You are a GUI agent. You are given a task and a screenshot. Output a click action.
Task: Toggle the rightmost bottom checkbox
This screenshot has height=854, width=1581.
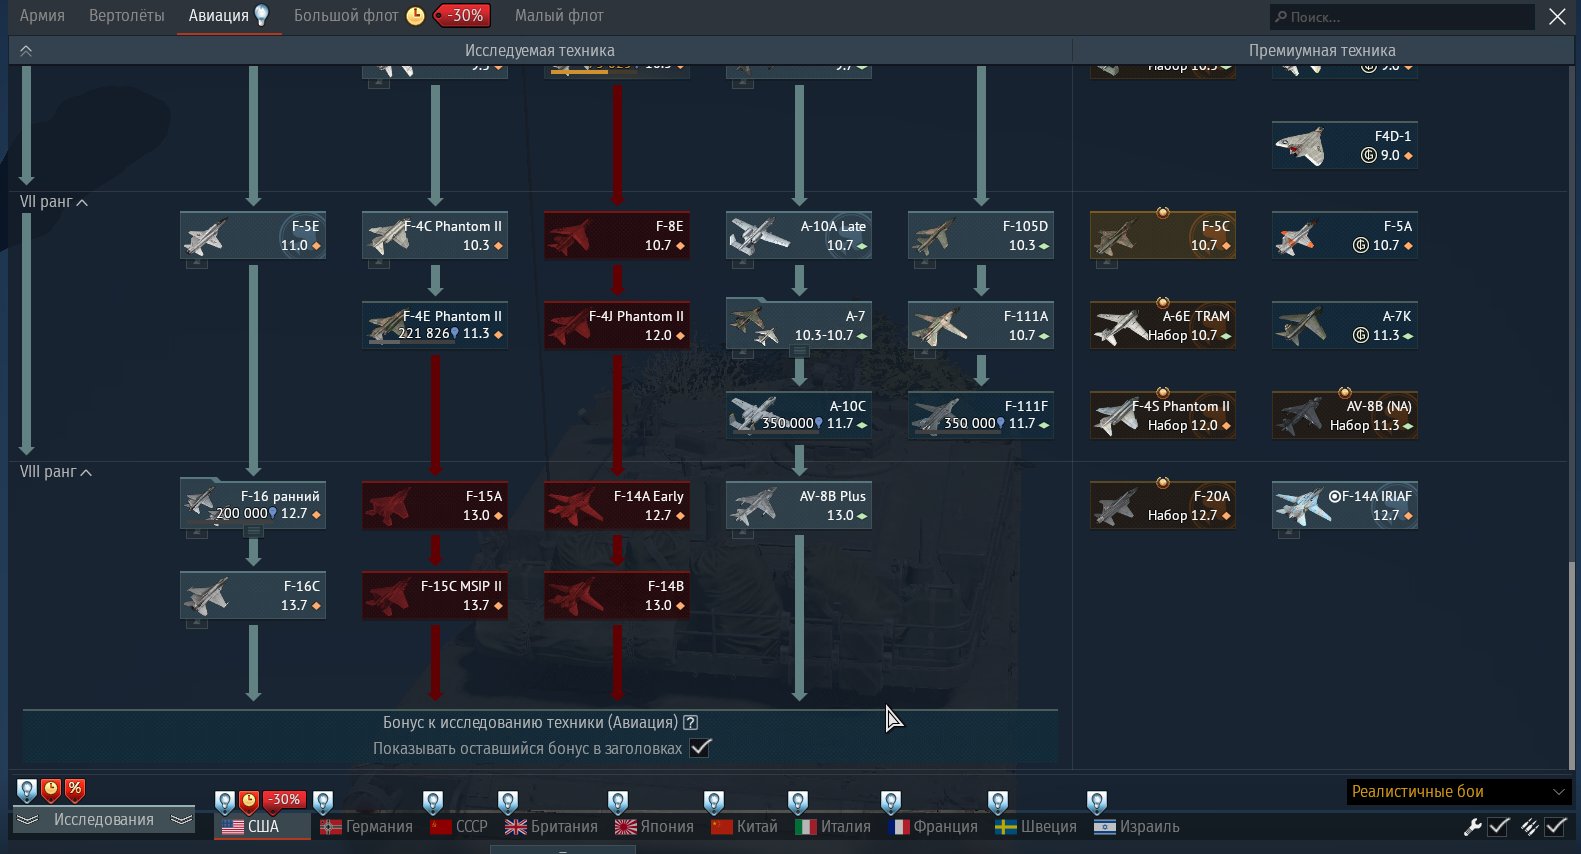(x=1555, y=826)
